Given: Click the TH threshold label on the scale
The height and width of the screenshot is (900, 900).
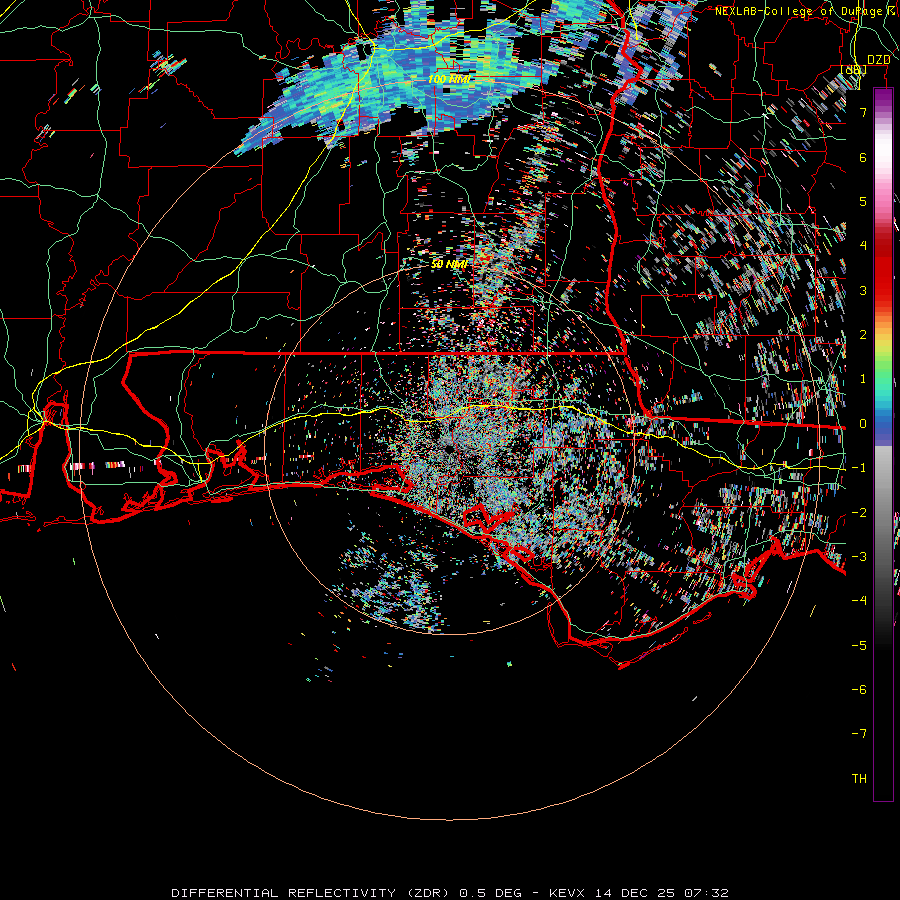Looking at the screenshot, I should tap(859, 778).
